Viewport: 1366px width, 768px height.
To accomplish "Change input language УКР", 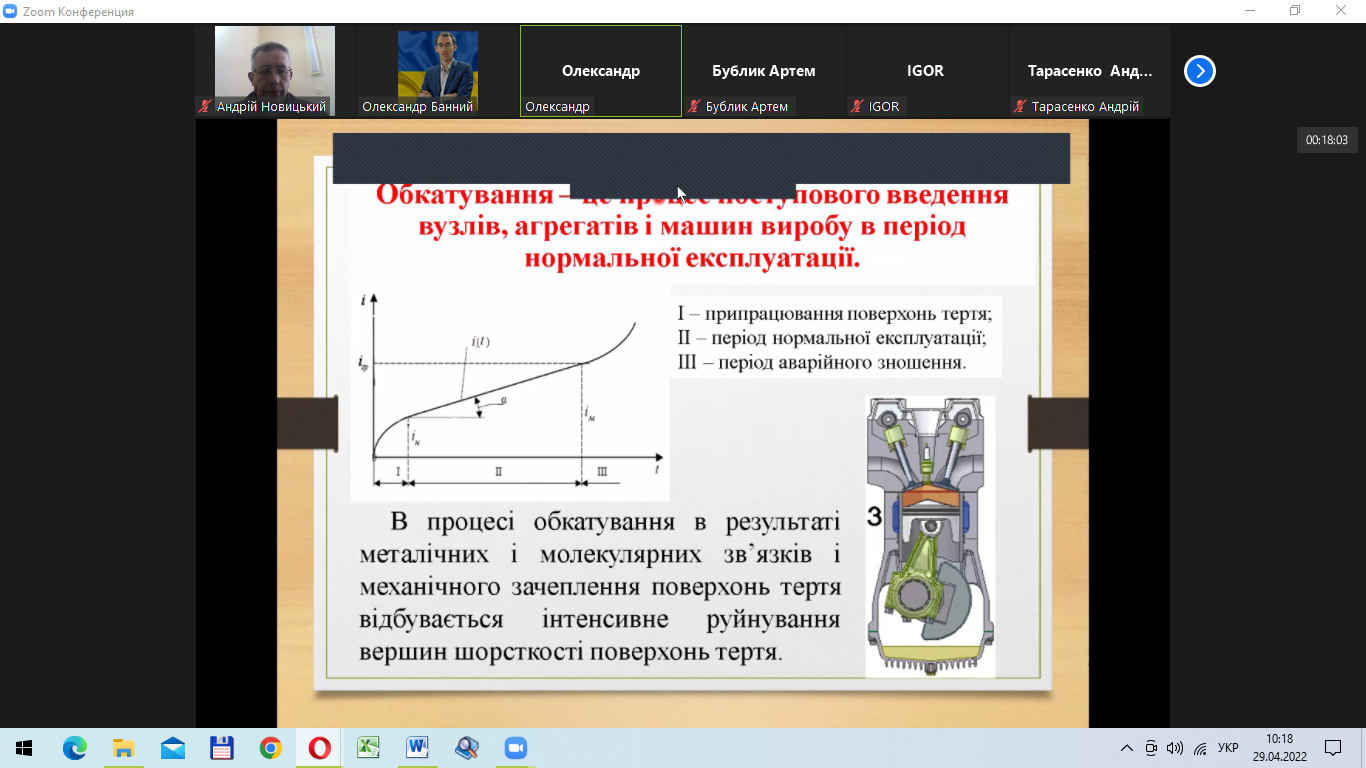I will point(1228,748).
